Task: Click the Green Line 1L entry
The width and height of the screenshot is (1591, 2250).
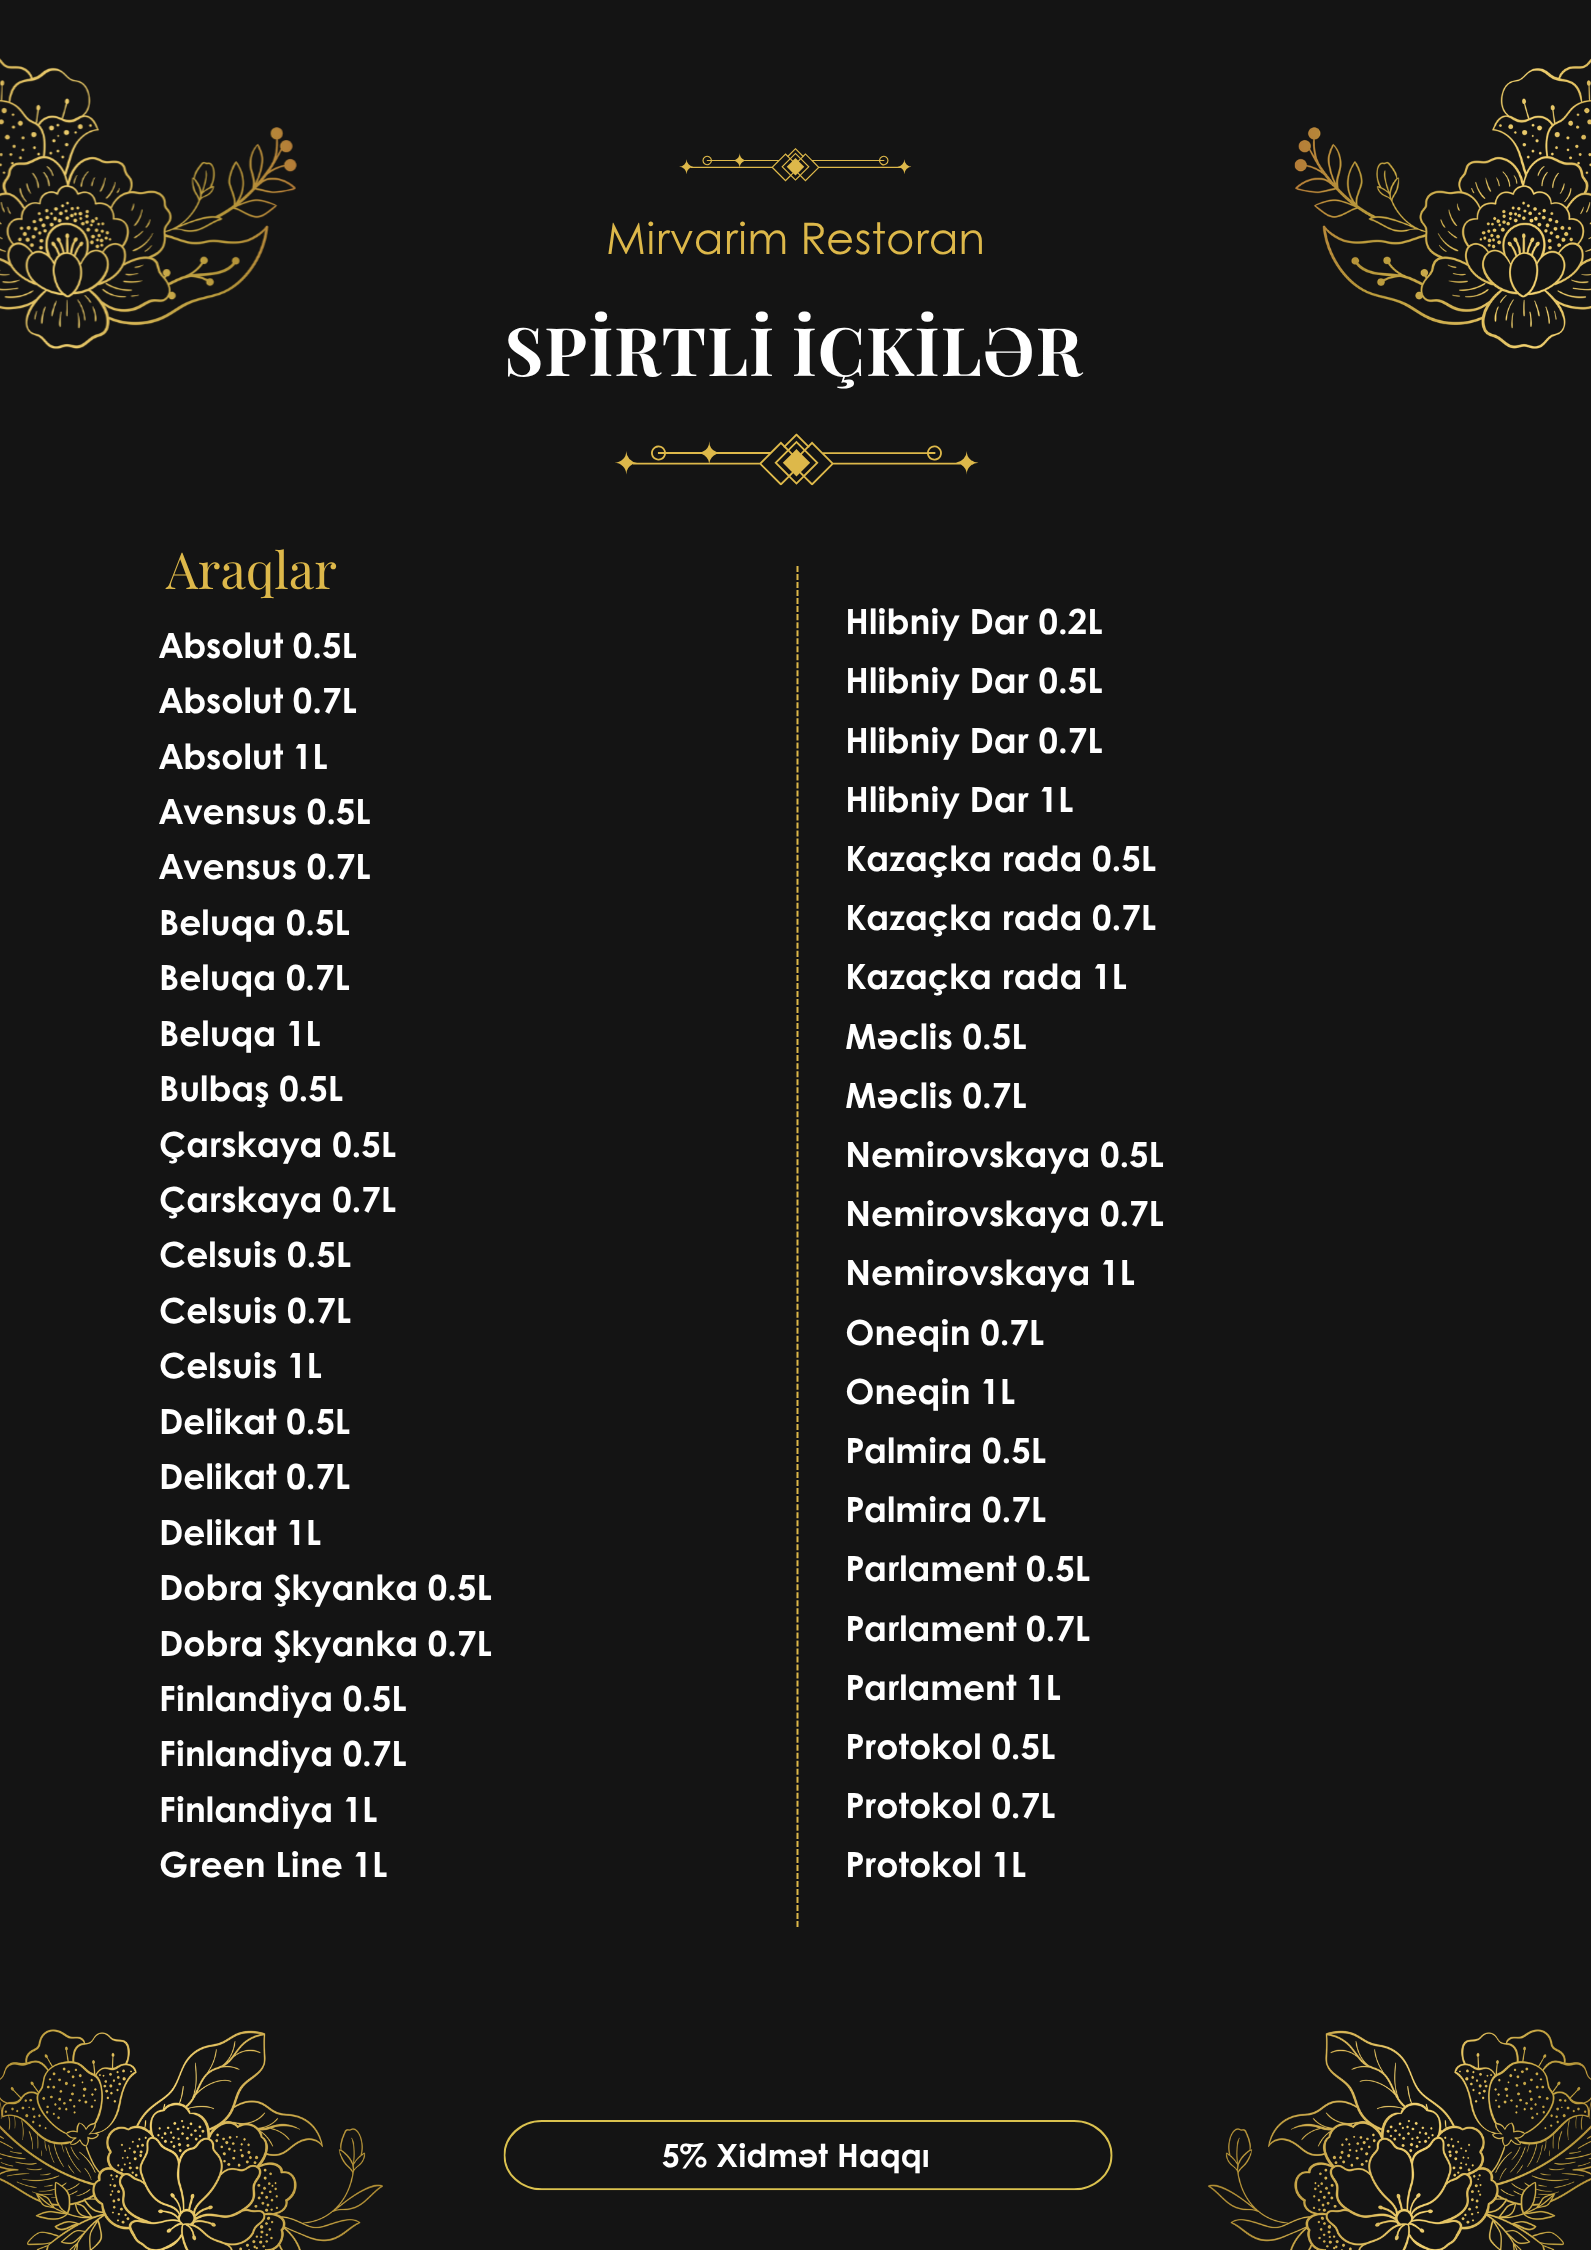Action: (273, 1865)
